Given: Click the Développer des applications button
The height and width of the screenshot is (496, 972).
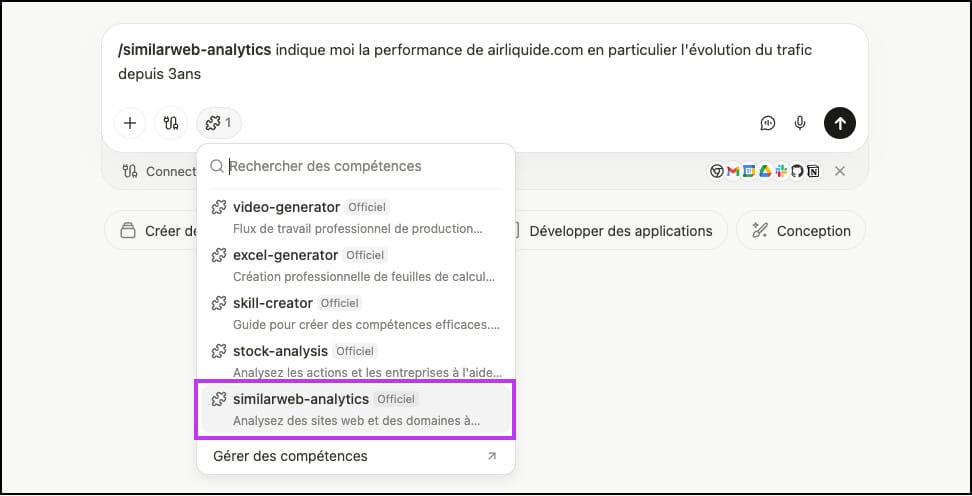Looking at the screenshot, I should click(619, 231).
